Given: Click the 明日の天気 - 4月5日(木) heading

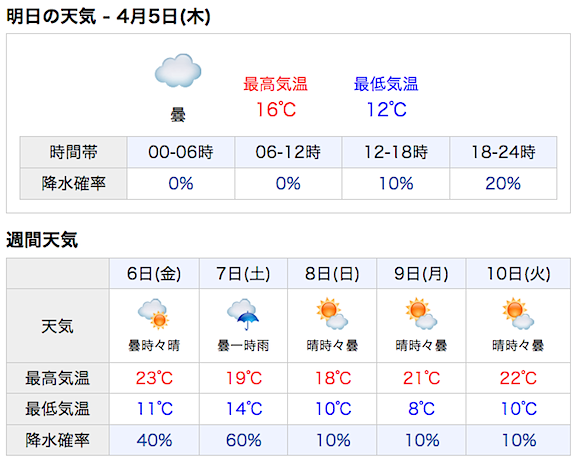Looking at the screenshot, I should pos(108,17).
